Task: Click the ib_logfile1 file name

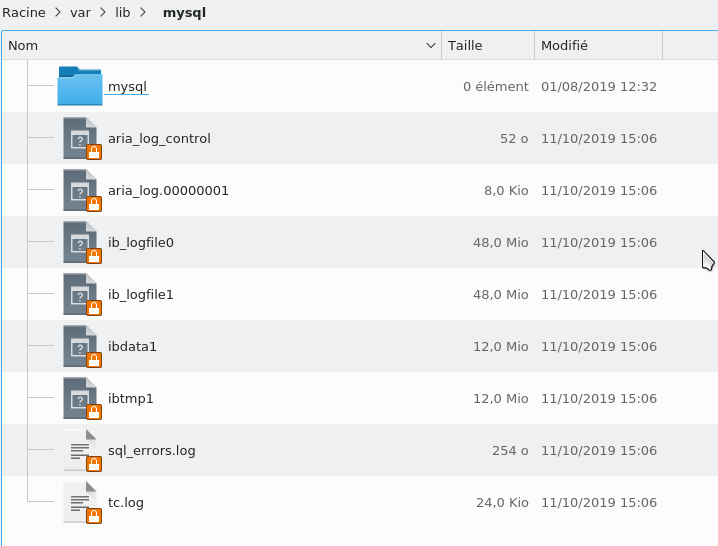Action: (x=141, y=295)
